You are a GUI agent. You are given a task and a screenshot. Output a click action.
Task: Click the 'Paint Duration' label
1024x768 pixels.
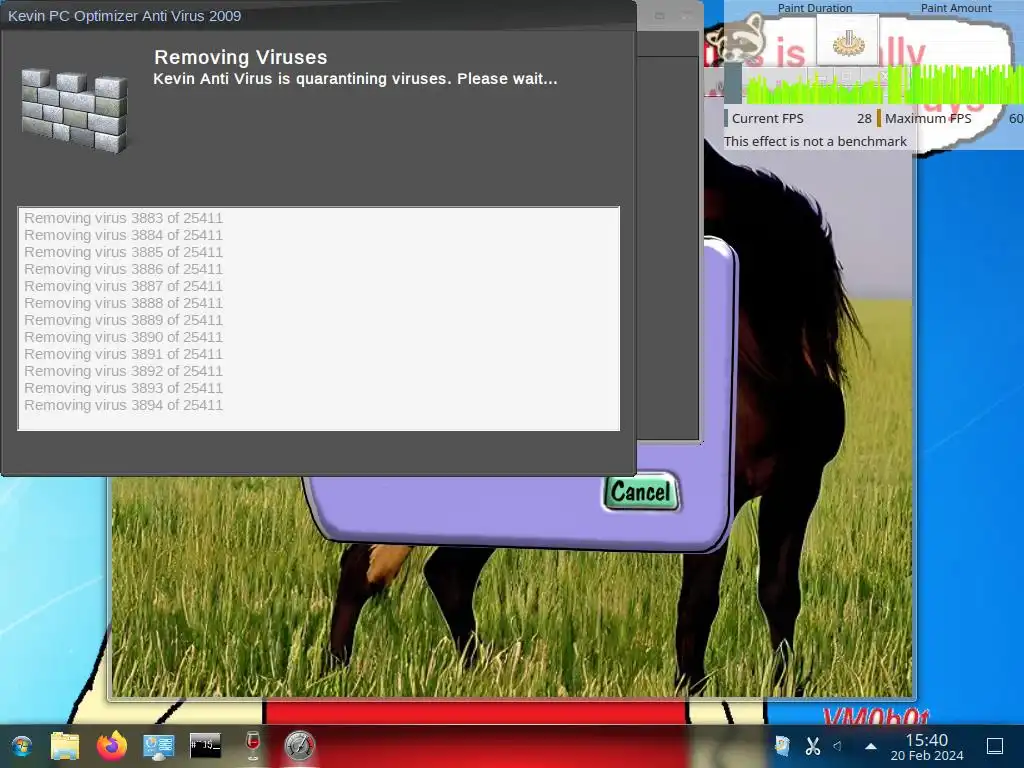[x=814, y=8]
